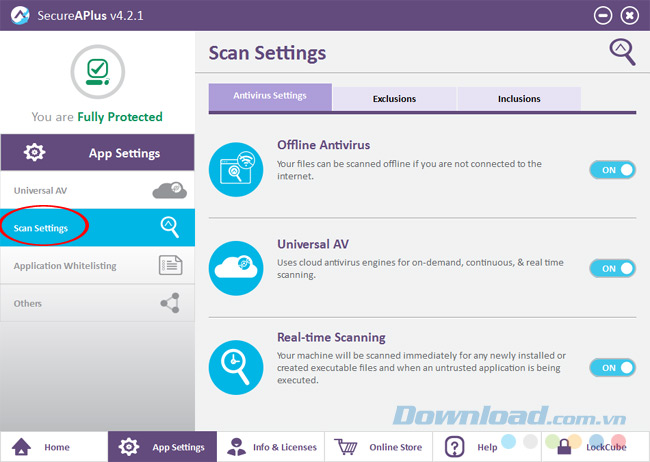Click the gear icon in bottom App Settings
This screenshot has height=462, width=650.
[129, 447]
